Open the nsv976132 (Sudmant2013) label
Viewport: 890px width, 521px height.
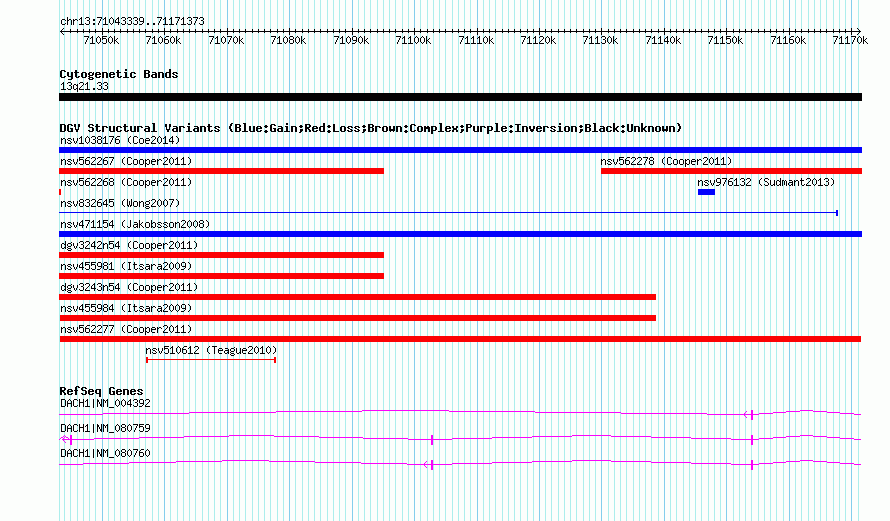point(766,182)
